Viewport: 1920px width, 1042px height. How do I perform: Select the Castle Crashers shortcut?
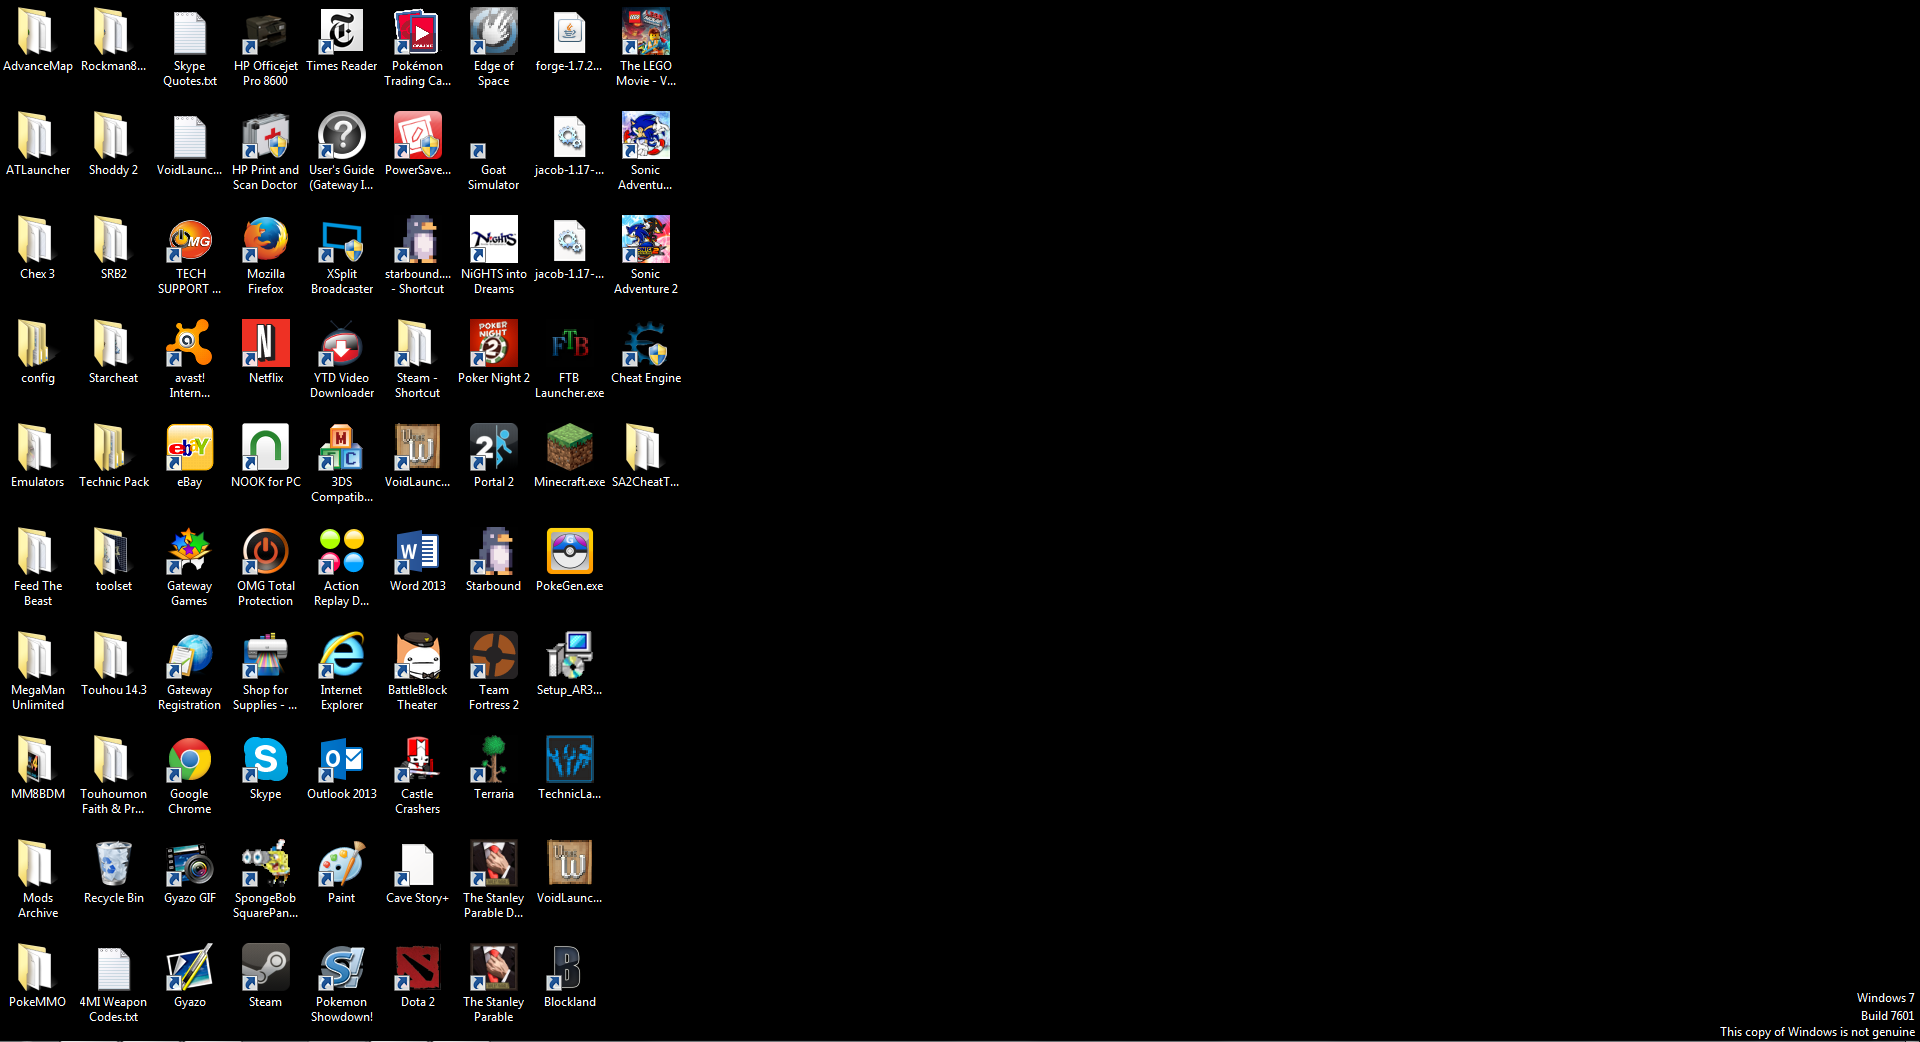pos(418,761)
